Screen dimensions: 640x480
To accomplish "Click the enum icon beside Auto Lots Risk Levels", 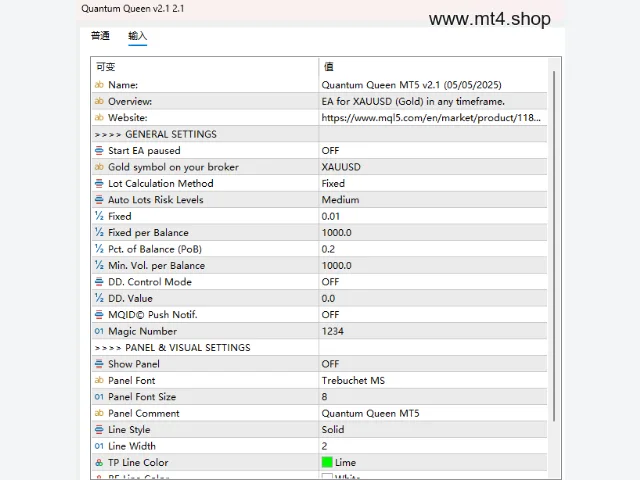I will (99, 200).
